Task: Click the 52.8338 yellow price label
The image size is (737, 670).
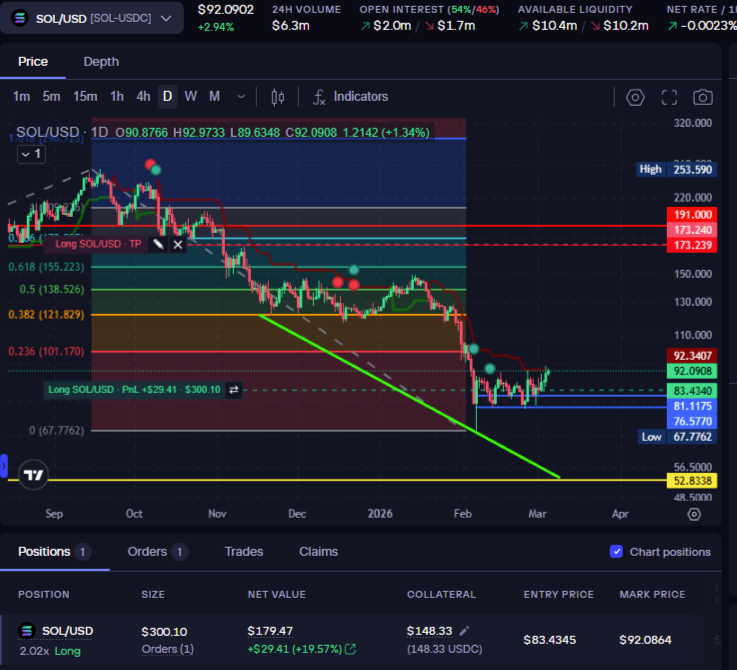Action: point(692,481)
